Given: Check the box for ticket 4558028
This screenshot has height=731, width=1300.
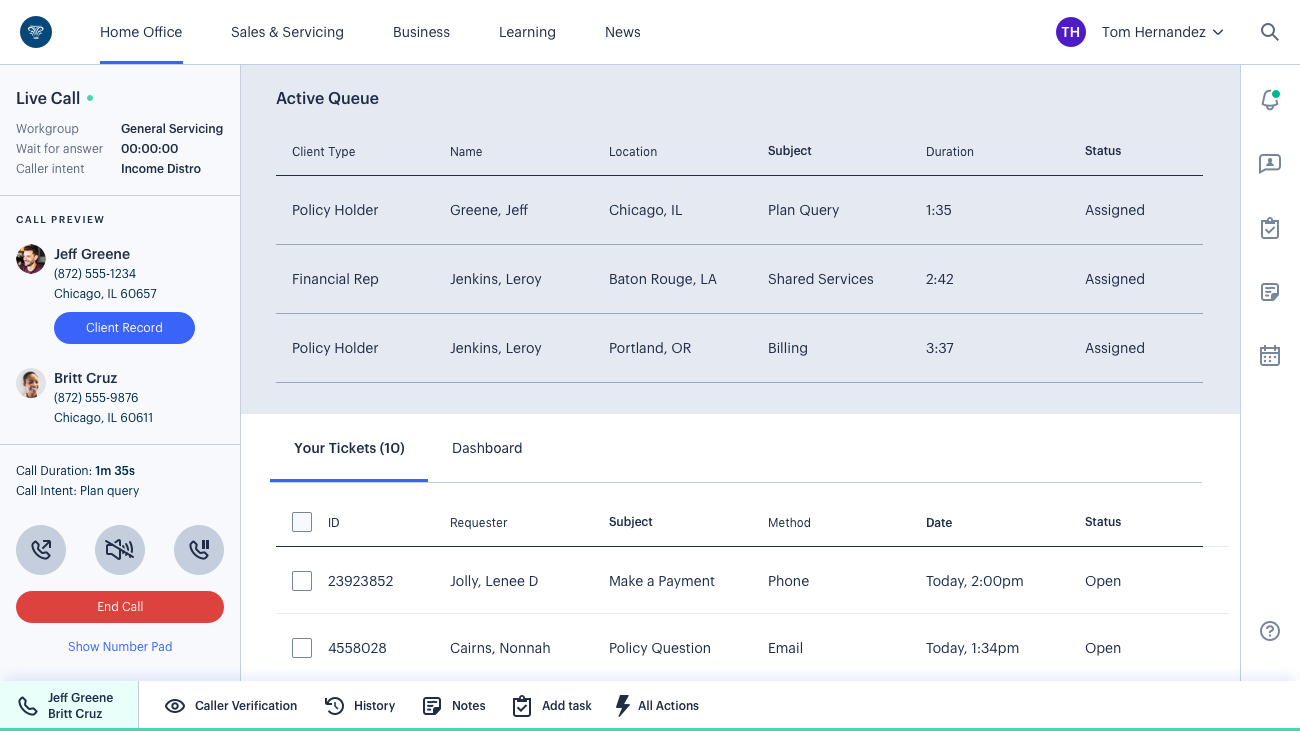Looking at the screenshot, I should click(x=302, y=648).
